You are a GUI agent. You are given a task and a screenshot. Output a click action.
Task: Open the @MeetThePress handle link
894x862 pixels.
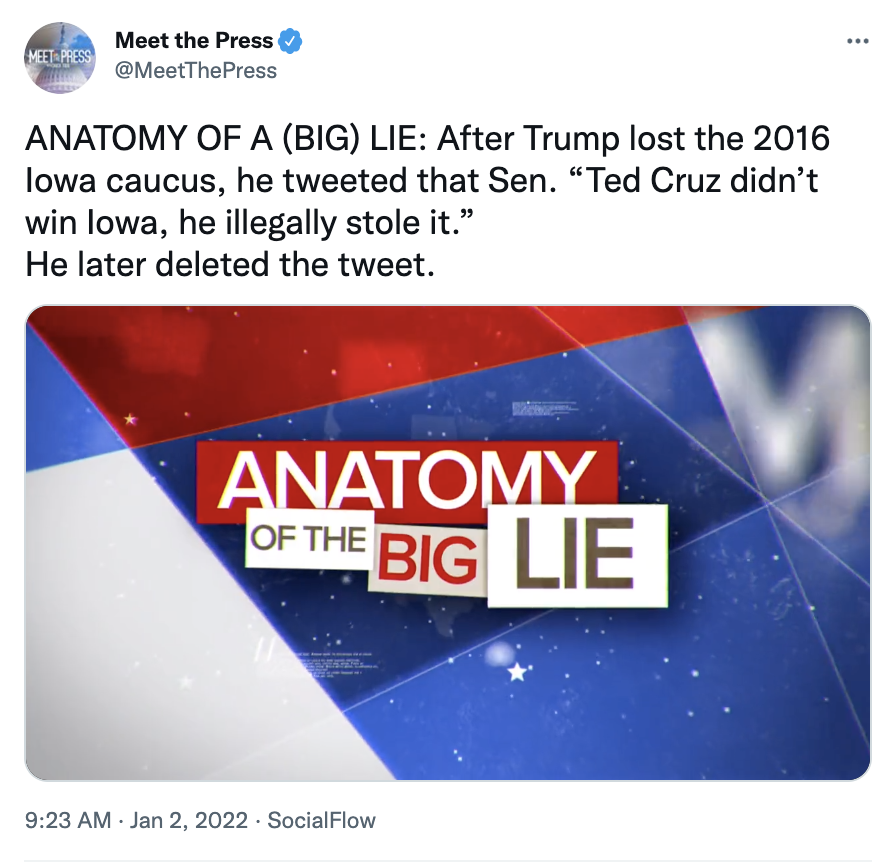pyautogui.click(x=196, y=70)
